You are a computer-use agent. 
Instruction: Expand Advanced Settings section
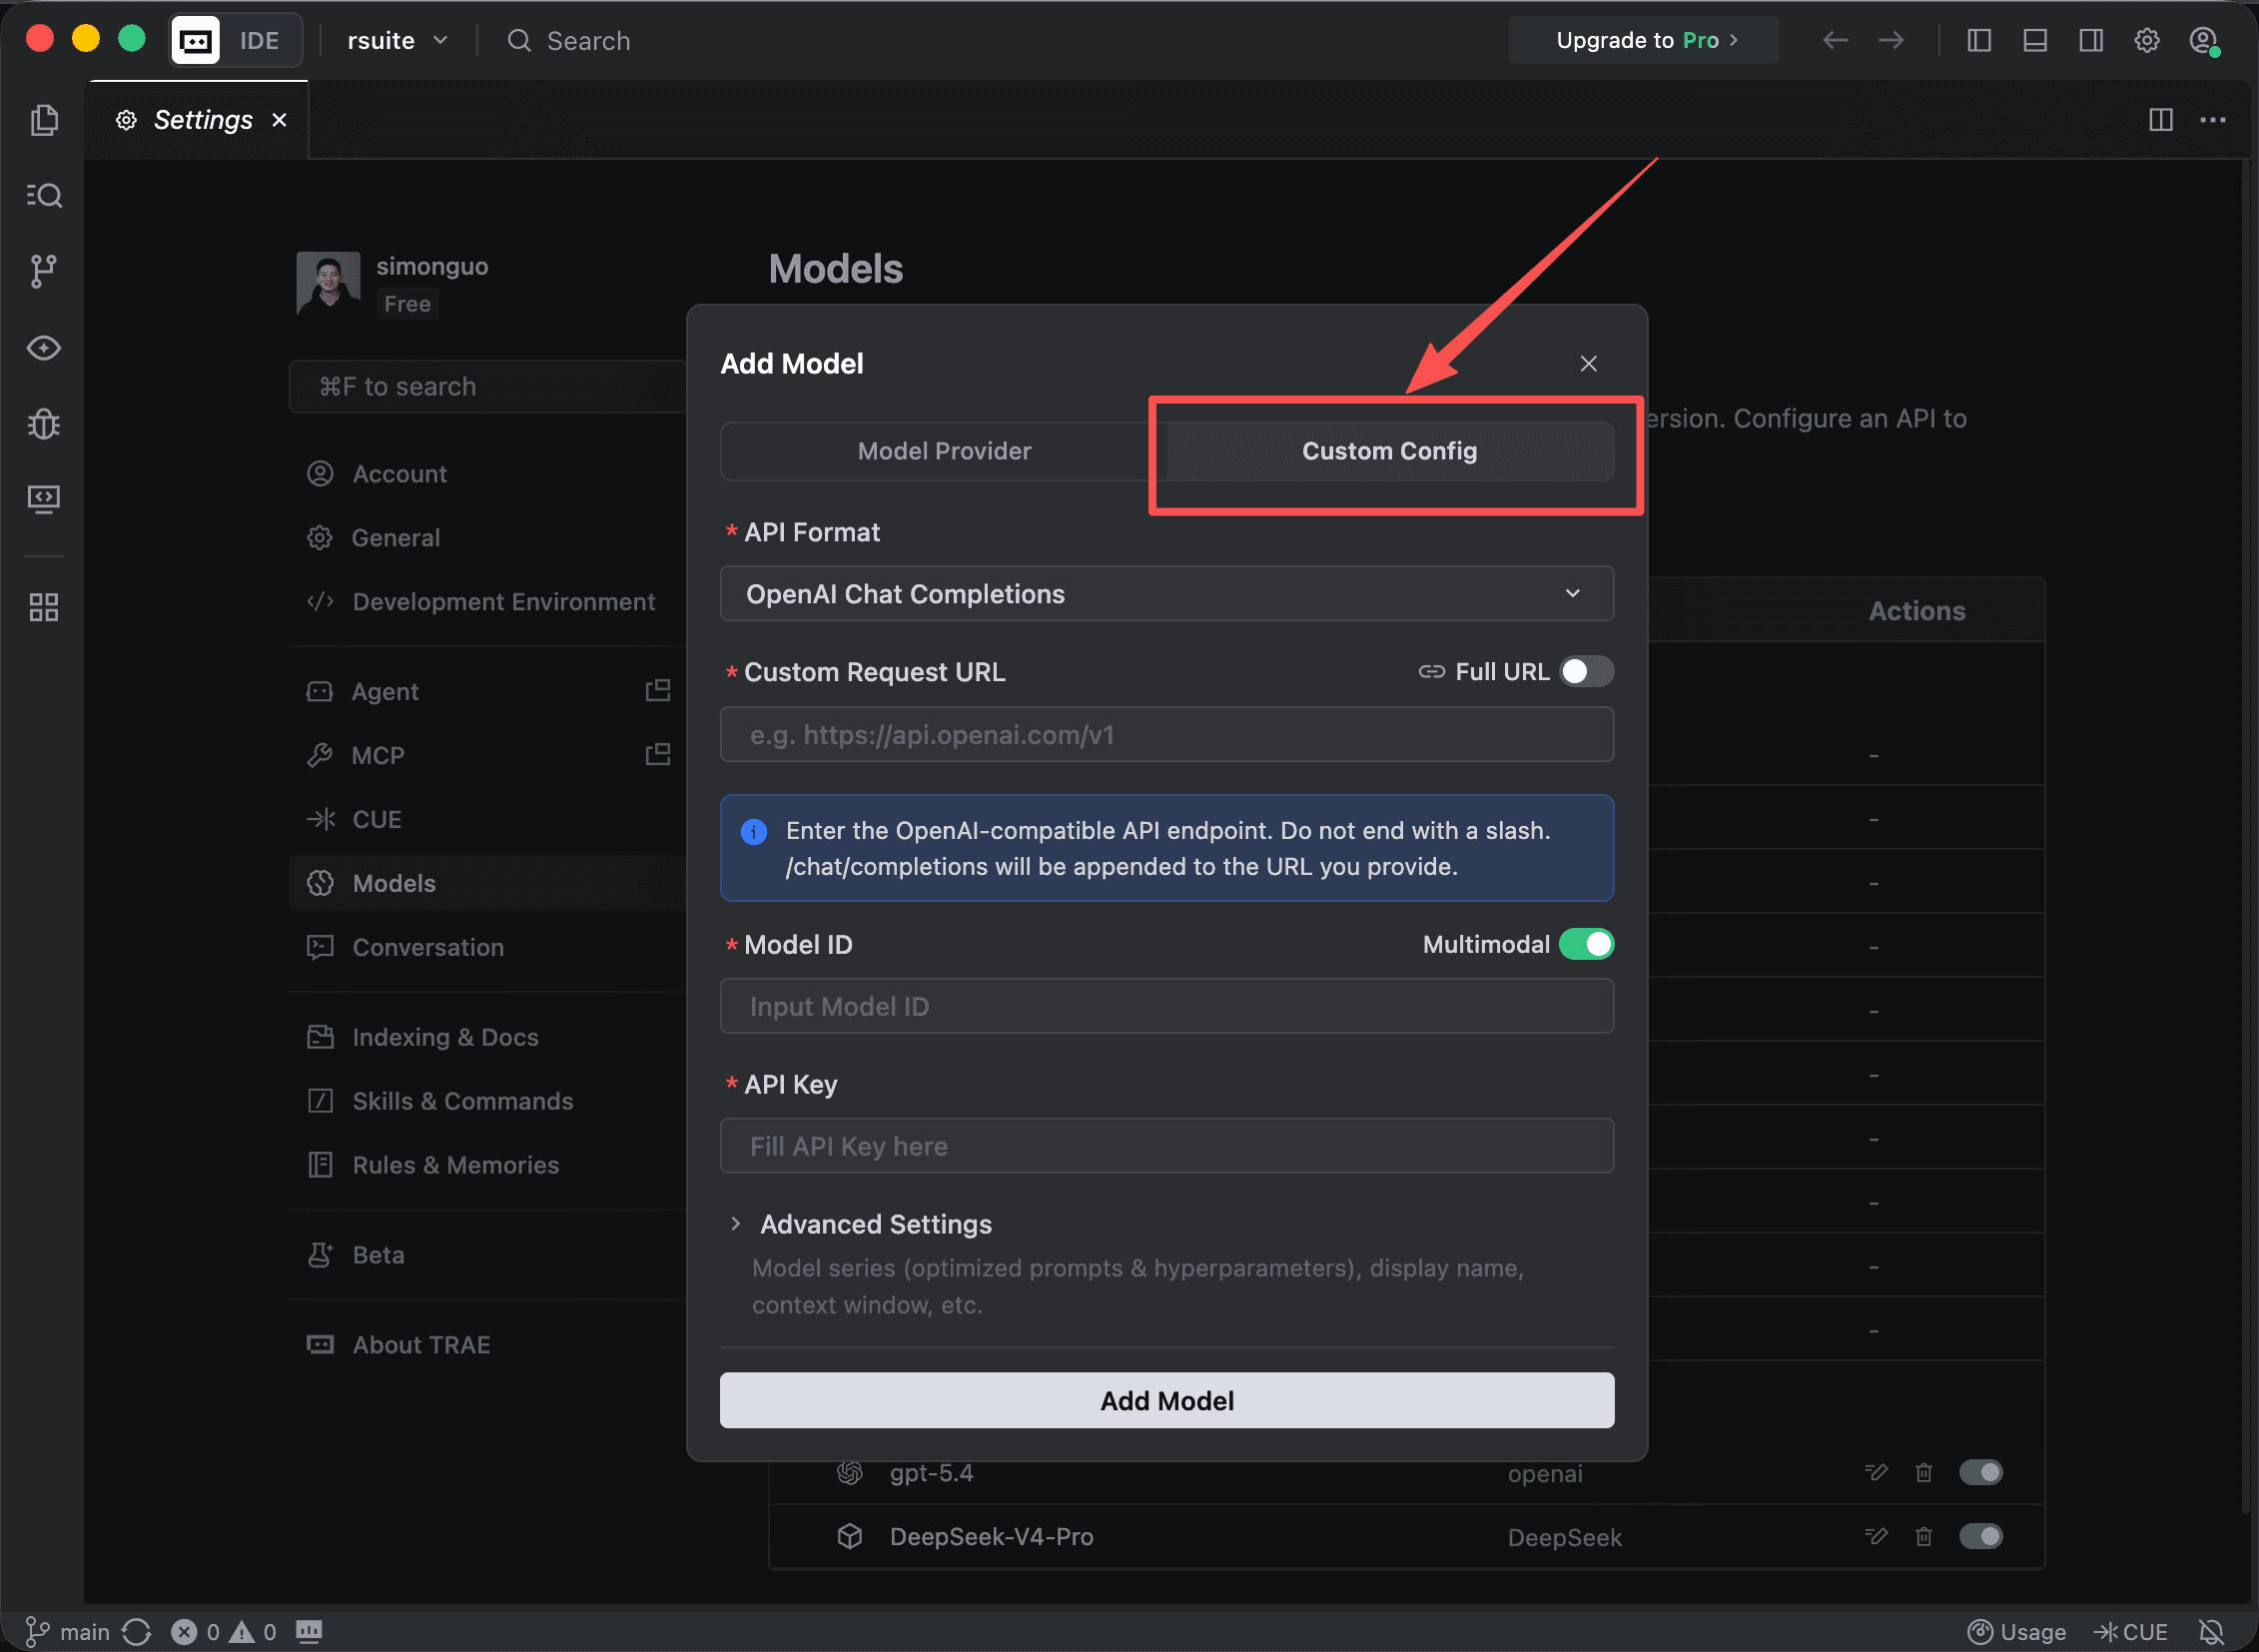point(875,1224)
